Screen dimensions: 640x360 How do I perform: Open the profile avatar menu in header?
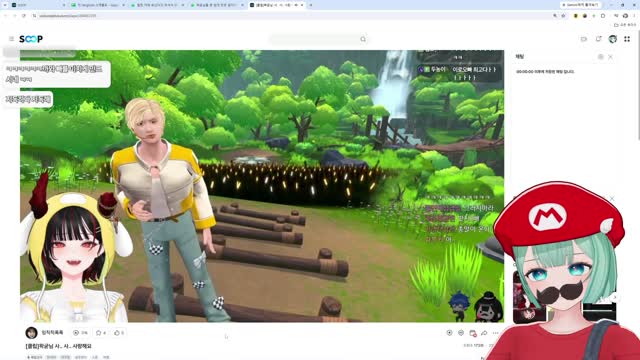[x=613, y=39]
